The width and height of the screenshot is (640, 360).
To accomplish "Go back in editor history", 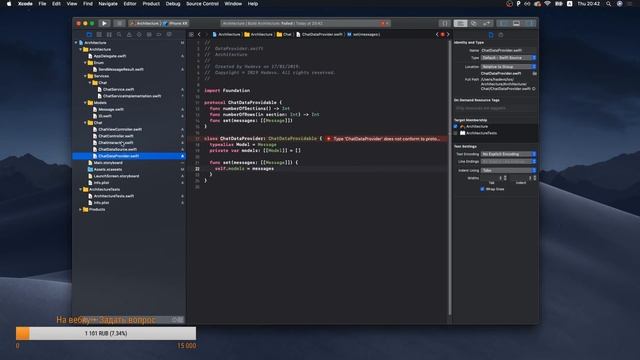I will click(199, 34).
